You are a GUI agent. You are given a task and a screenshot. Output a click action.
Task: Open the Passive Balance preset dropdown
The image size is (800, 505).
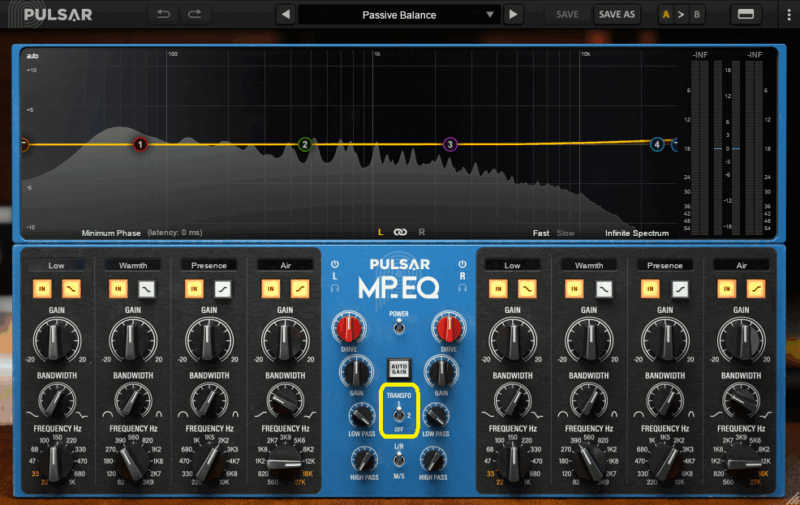[x=399, y=15]
